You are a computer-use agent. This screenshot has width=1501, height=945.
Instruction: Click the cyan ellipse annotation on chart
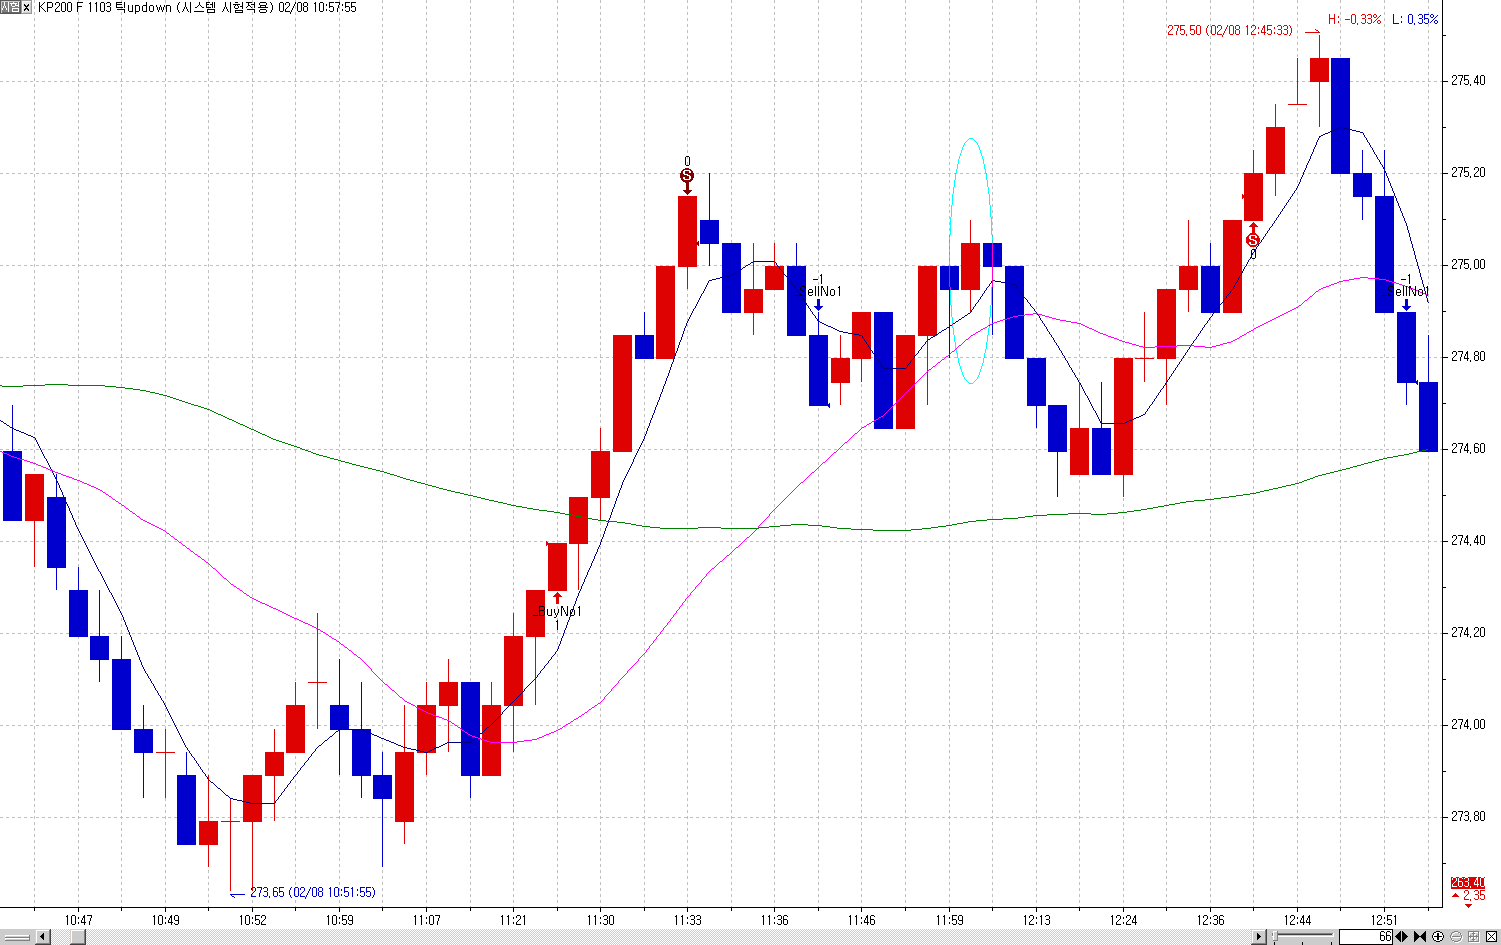(970, 260)
